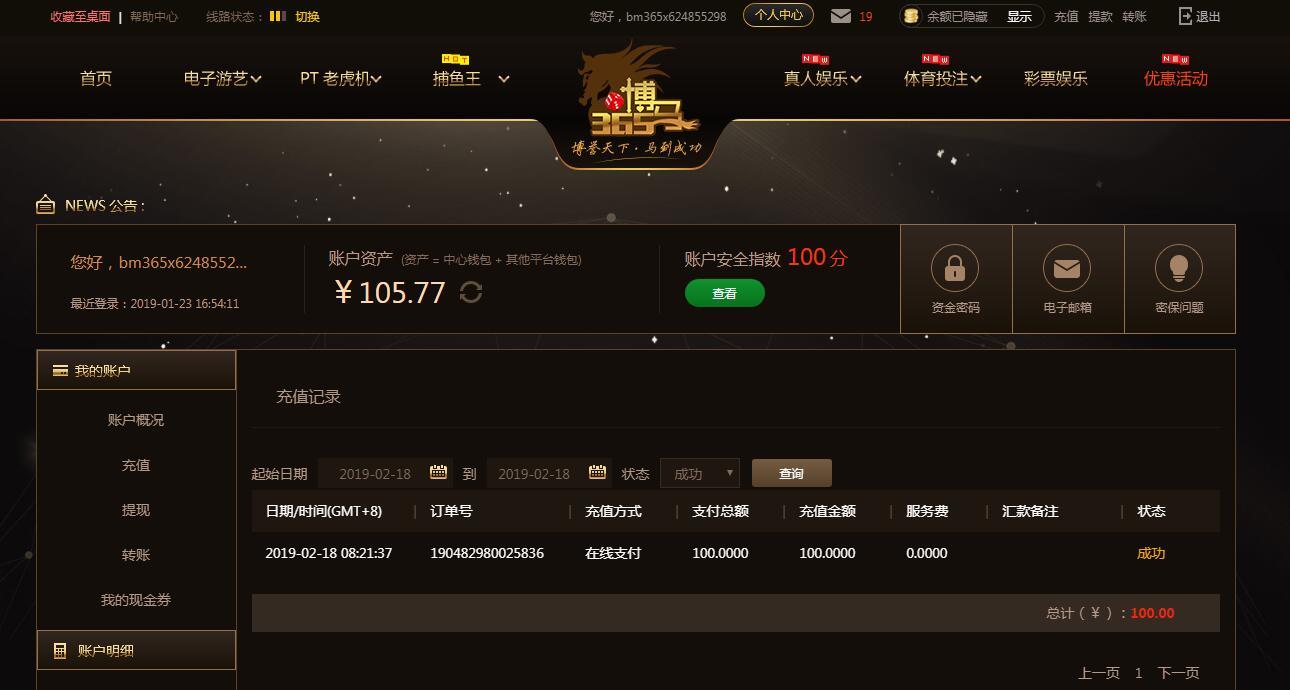Select 提现 in the account sidebar
Image resolution: width=1290 pixels, height=690 pixels.
tap(136, 510)
